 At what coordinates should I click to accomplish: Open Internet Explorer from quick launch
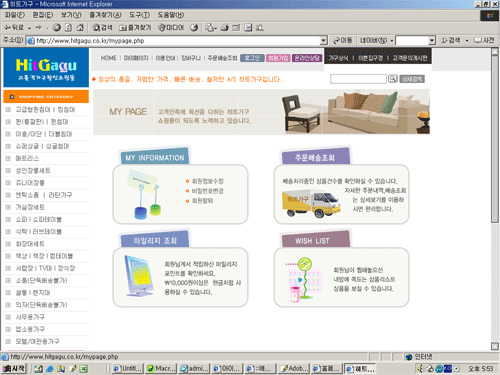tap(50, 369)
